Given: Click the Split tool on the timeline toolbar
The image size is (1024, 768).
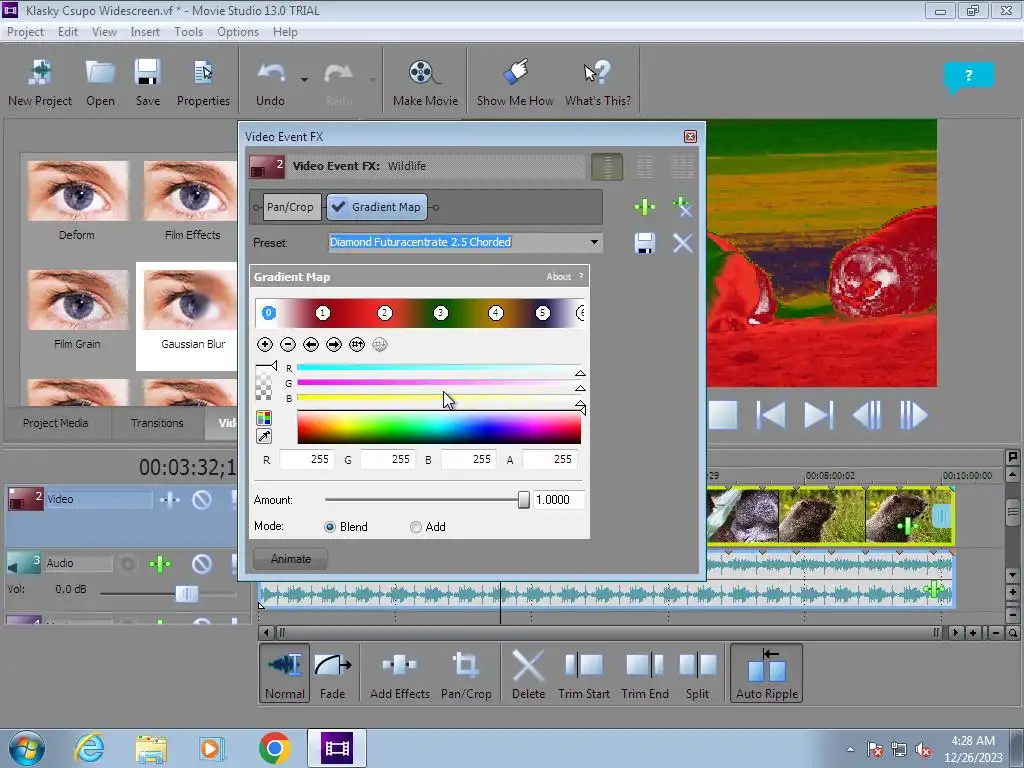Looking at the screenshot, I should [x=697, y=673].
